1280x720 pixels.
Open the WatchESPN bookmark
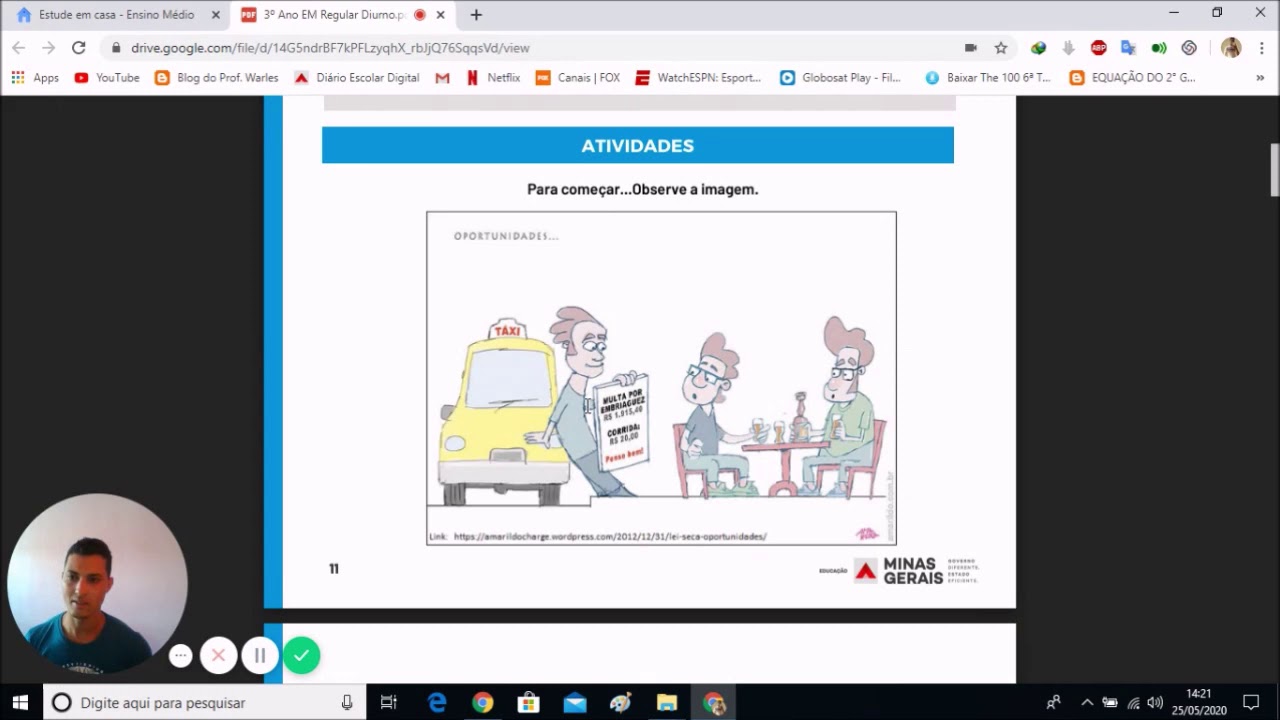(x=698, y=77)
